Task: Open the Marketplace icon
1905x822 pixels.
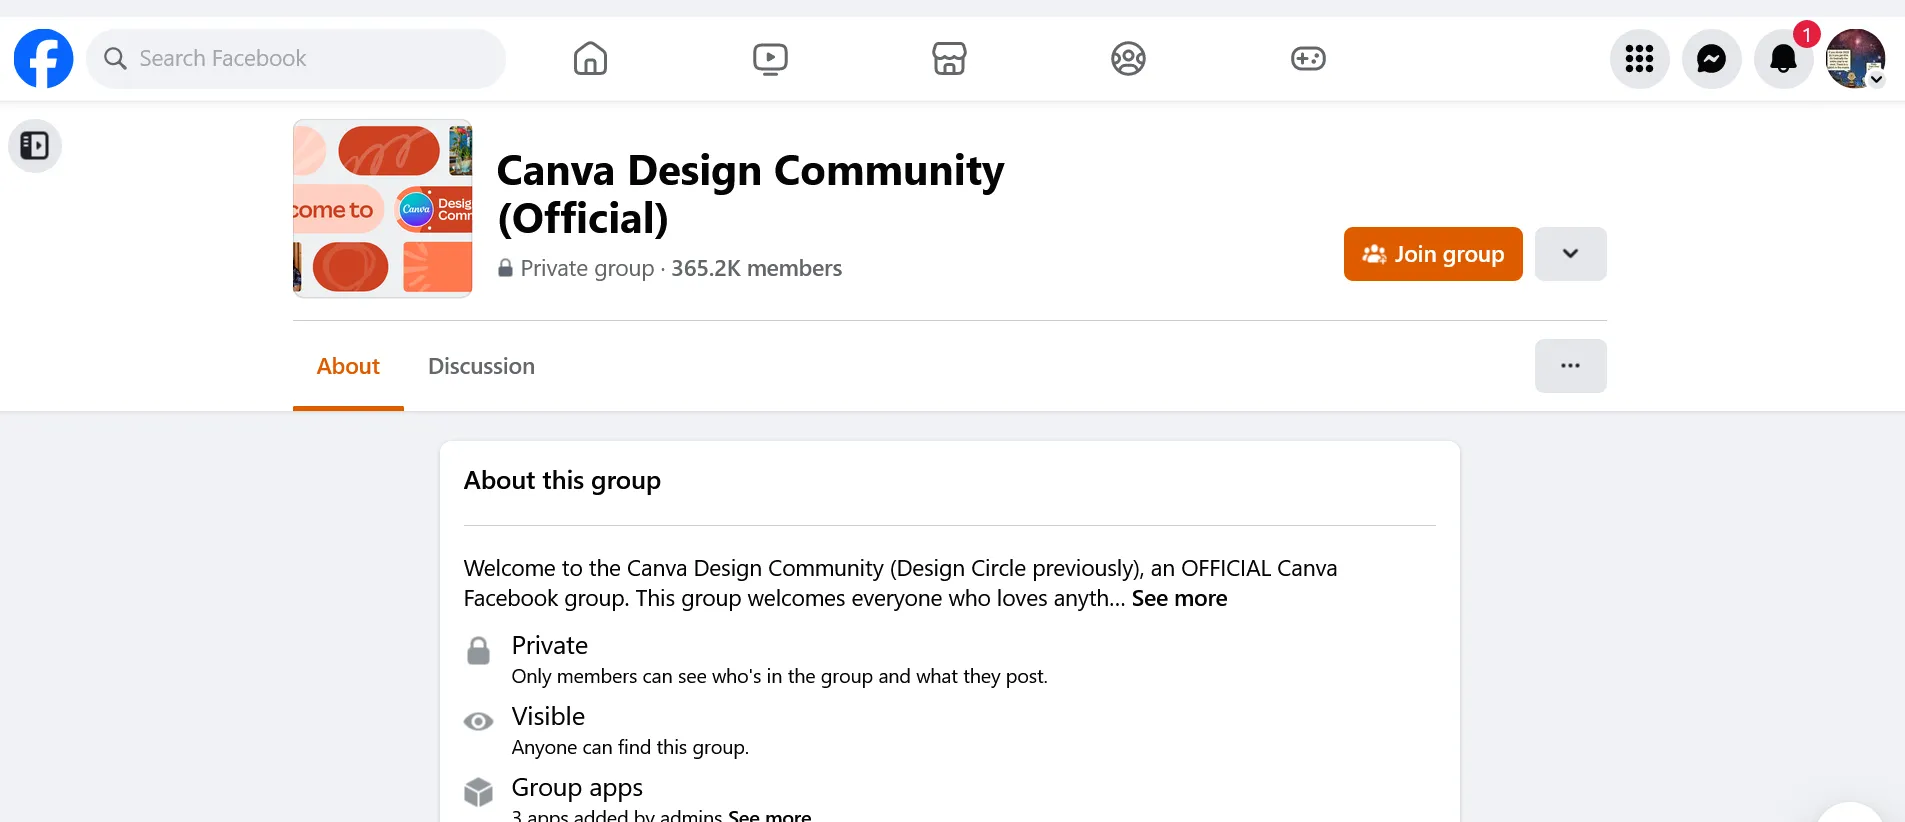Action: (949, 59)
